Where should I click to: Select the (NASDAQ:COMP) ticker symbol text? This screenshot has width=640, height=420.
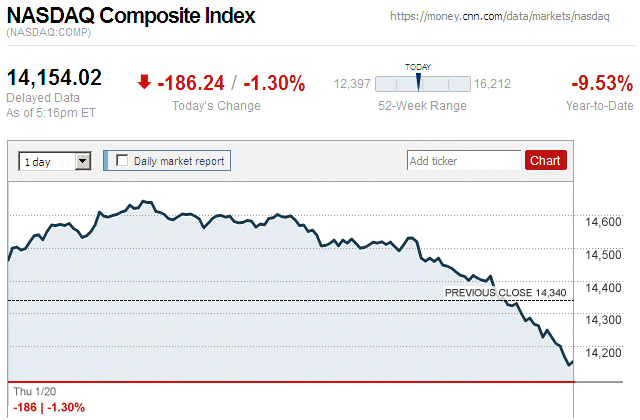pos(48,34)
